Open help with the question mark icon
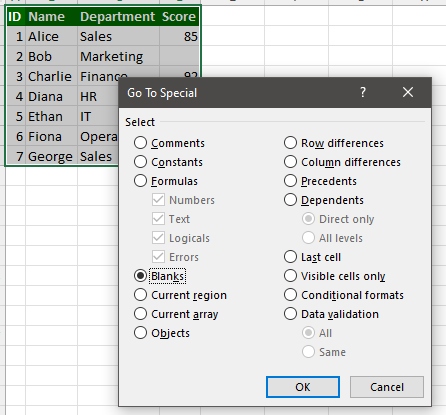 (363, 92)
